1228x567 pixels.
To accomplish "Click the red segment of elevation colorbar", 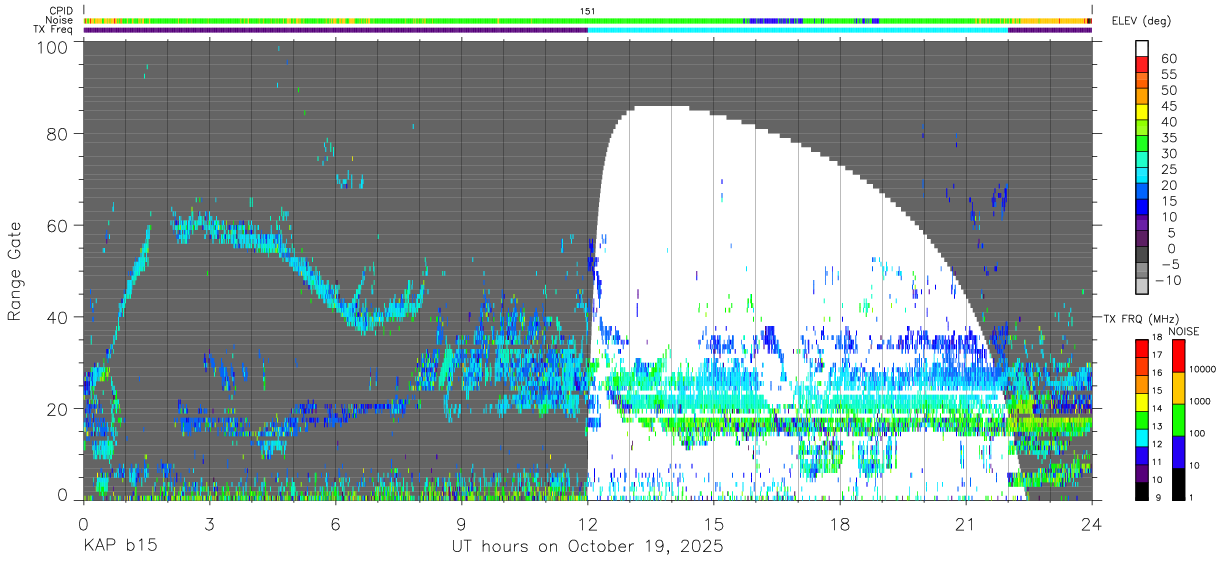I will coord(1142,63).
